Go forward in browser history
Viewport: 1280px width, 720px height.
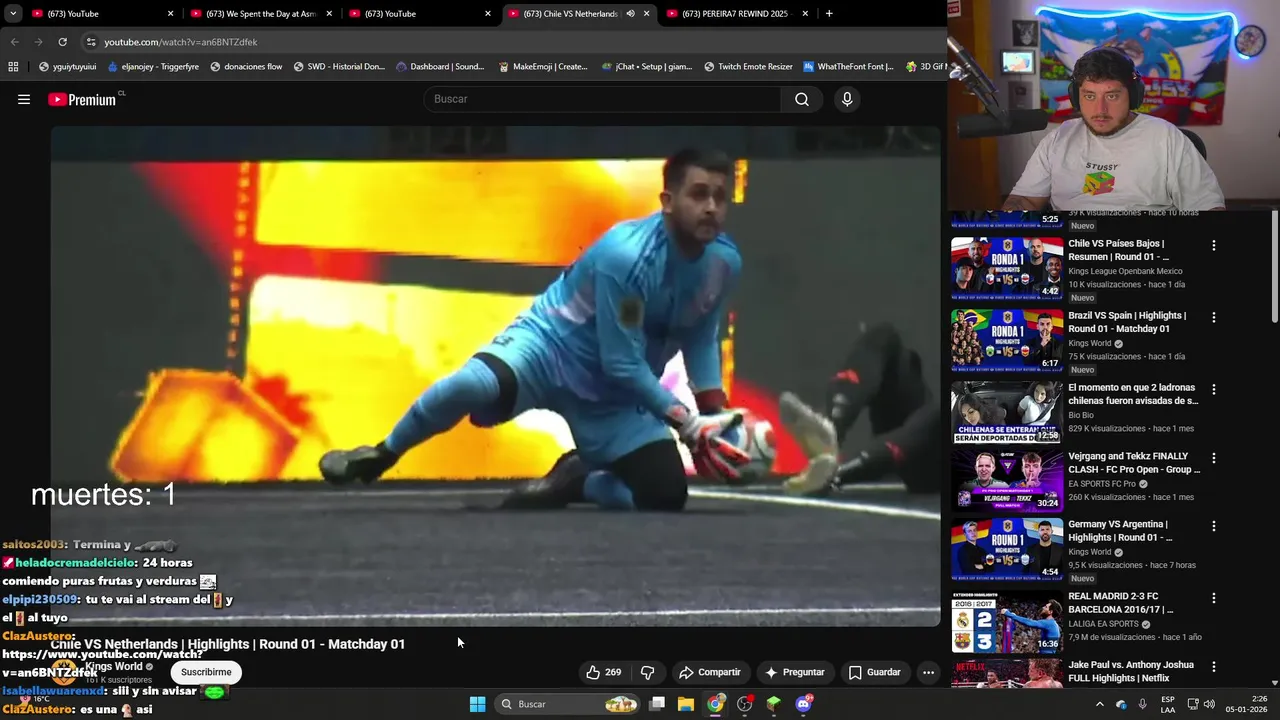(38, 42)
